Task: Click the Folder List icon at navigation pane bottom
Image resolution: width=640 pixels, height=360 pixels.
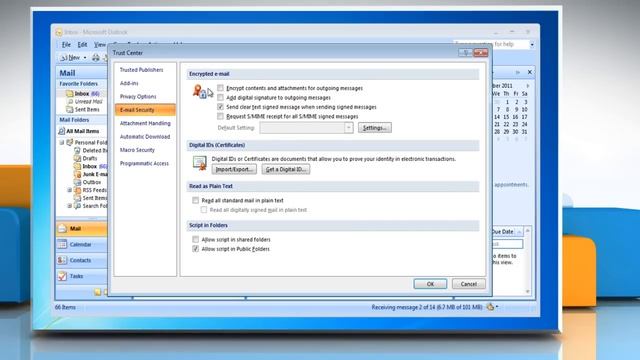Action: coord(98,292)
